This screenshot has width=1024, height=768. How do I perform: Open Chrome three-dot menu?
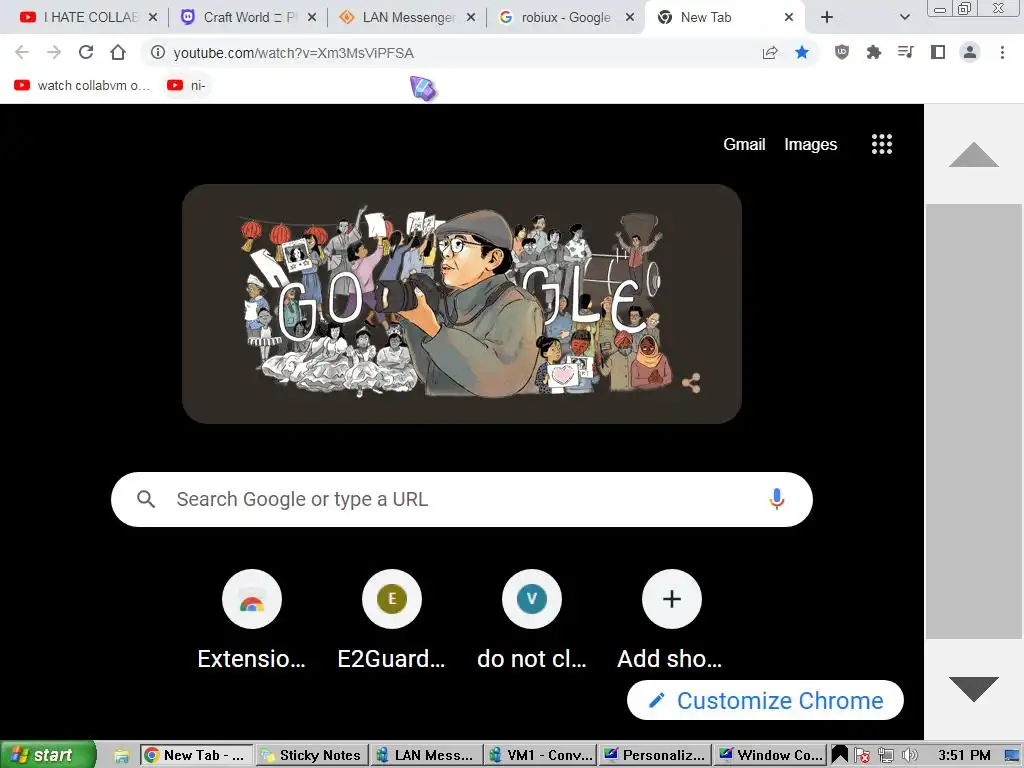coord(1002,52)
